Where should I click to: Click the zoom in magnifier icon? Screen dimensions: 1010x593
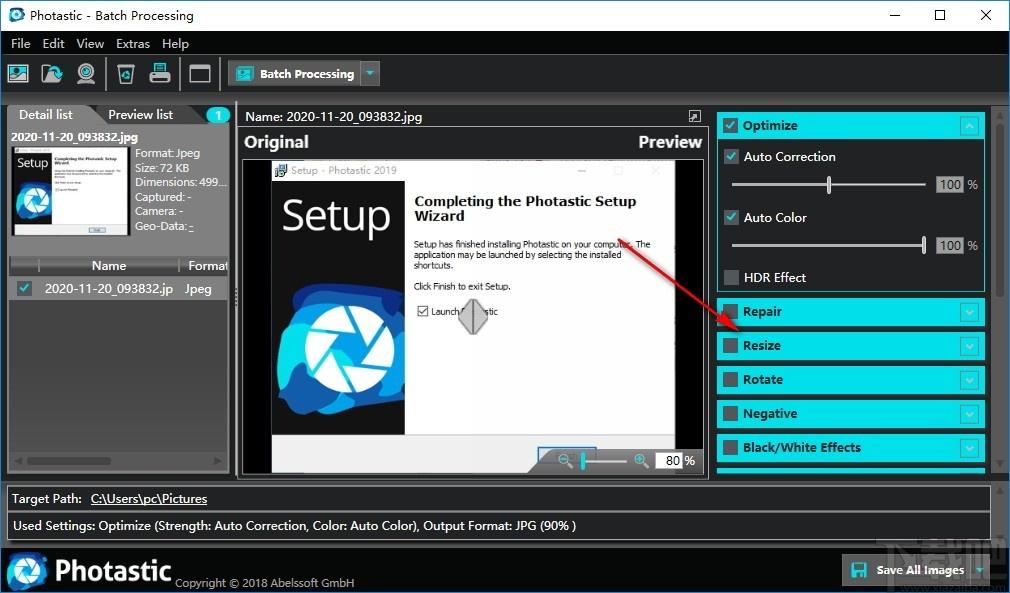641,460
